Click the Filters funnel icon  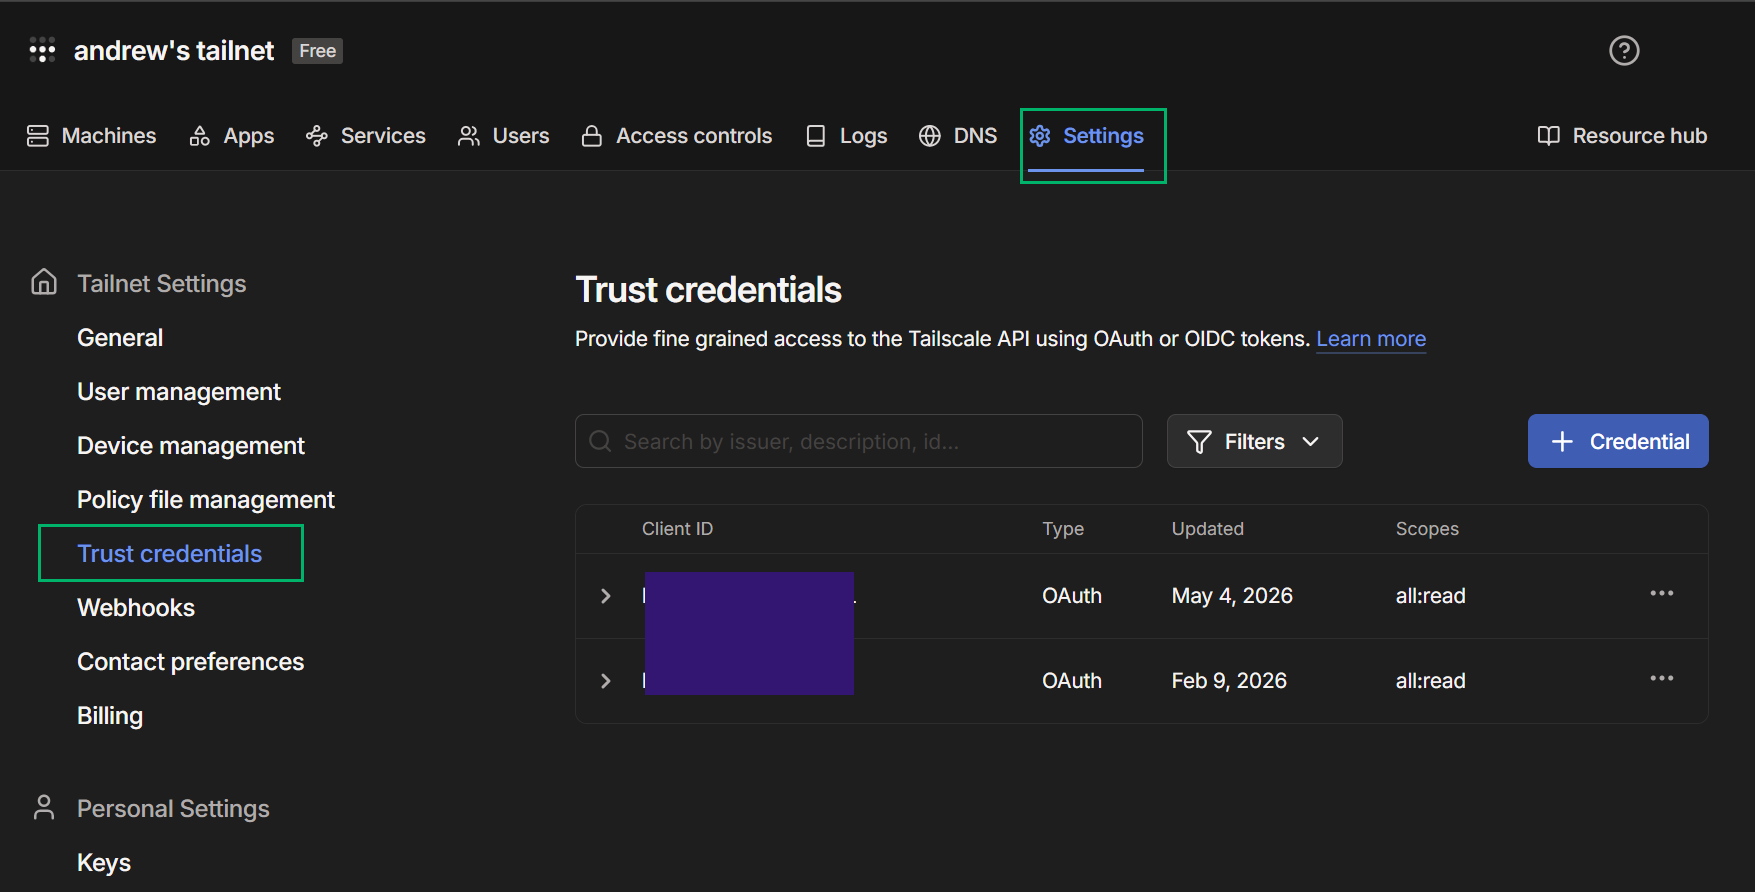1199,442
